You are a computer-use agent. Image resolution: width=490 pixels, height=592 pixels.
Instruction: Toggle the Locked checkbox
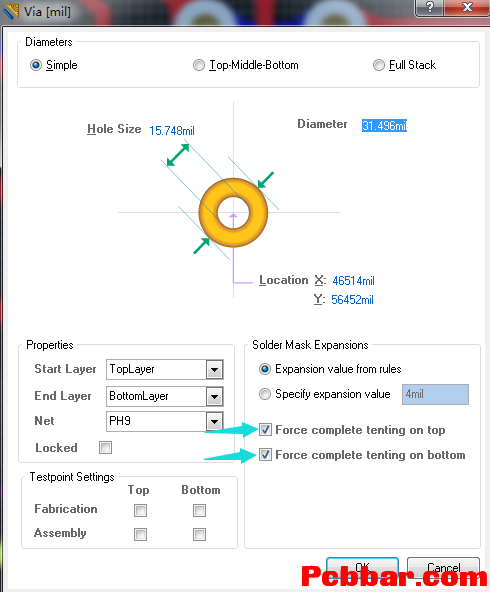[x=105, y=448]
